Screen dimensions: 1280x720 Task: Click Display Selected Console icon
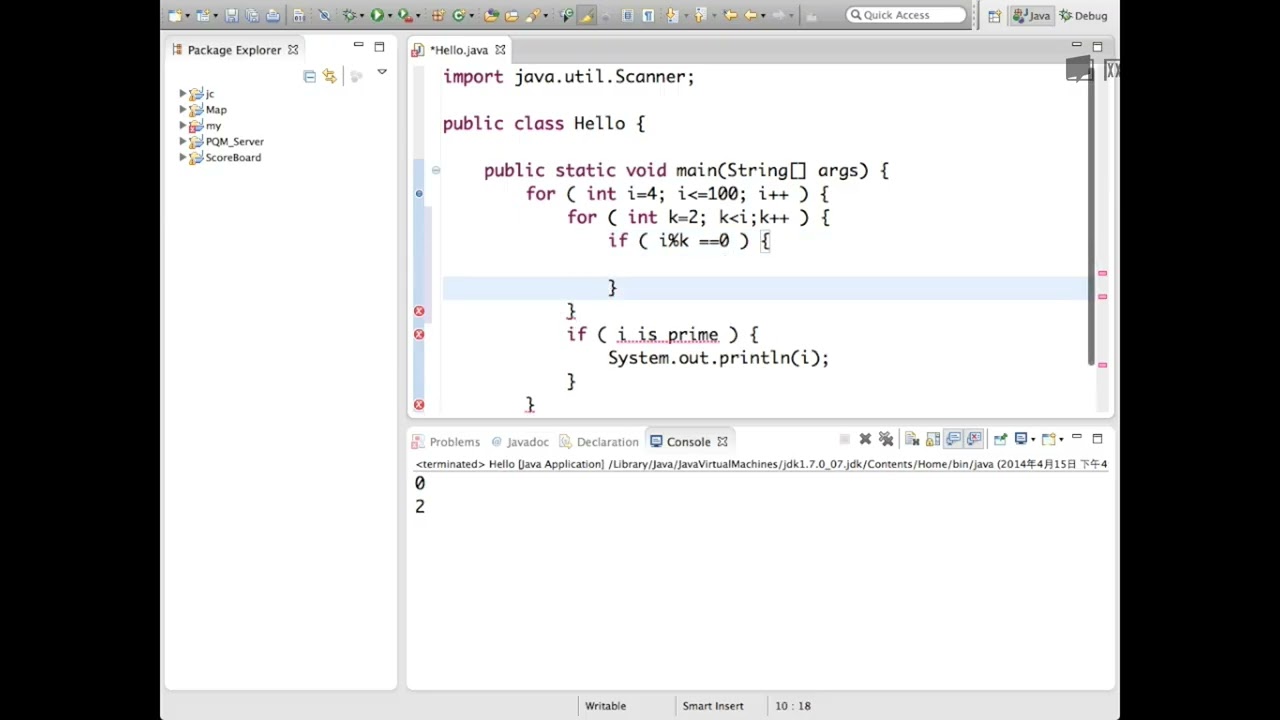coord(1021,439)
